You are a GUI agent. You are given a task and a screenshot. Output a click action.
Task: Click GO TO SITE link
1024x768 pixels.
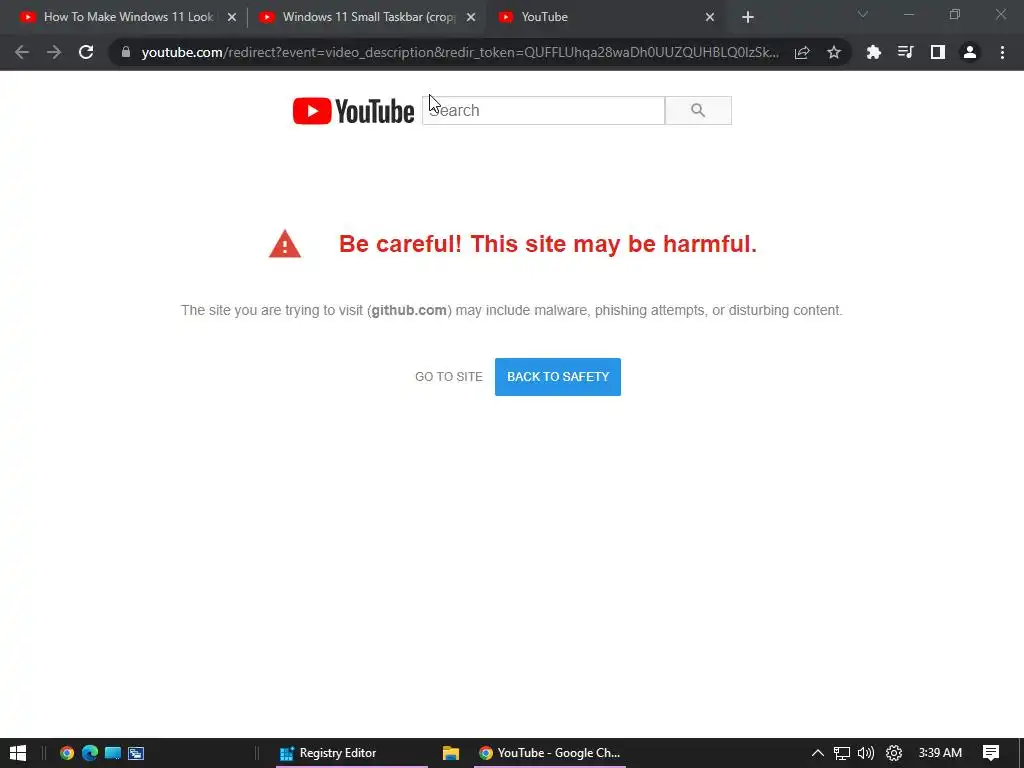point(449,377)
